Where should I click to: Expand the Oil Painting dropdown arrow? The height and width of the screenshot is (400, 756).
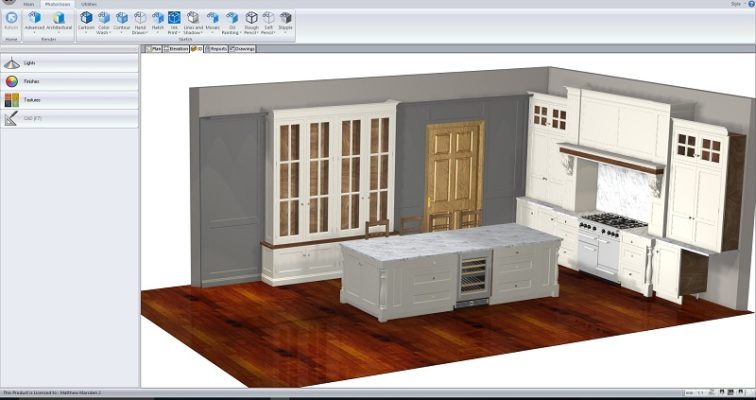coord(241,33)
